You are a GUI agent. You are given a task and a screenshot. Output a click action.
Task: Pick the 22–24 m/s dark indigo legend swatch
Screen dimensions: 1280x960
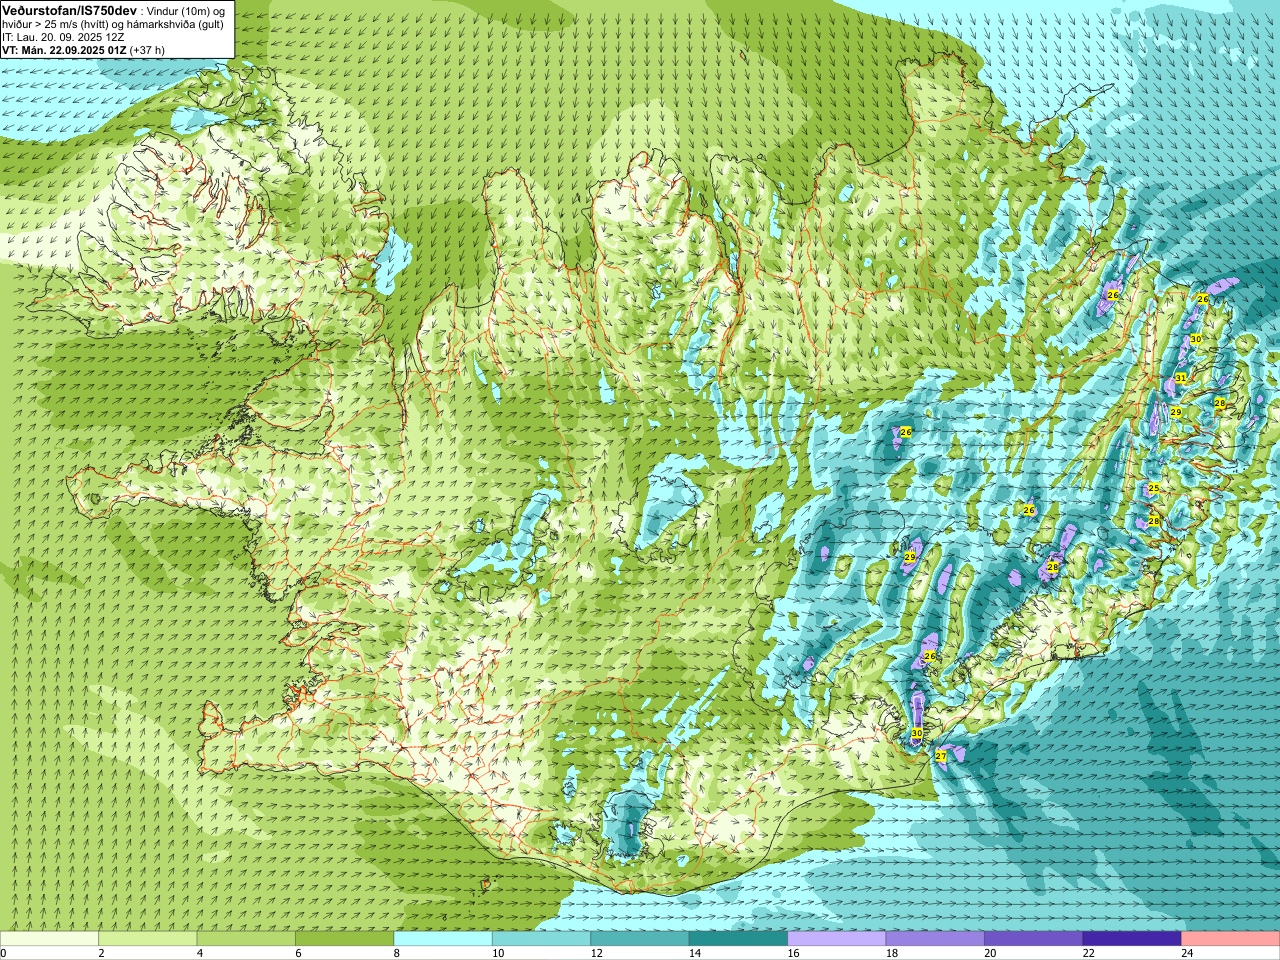pyautogui.click(x=1132, y=939)
